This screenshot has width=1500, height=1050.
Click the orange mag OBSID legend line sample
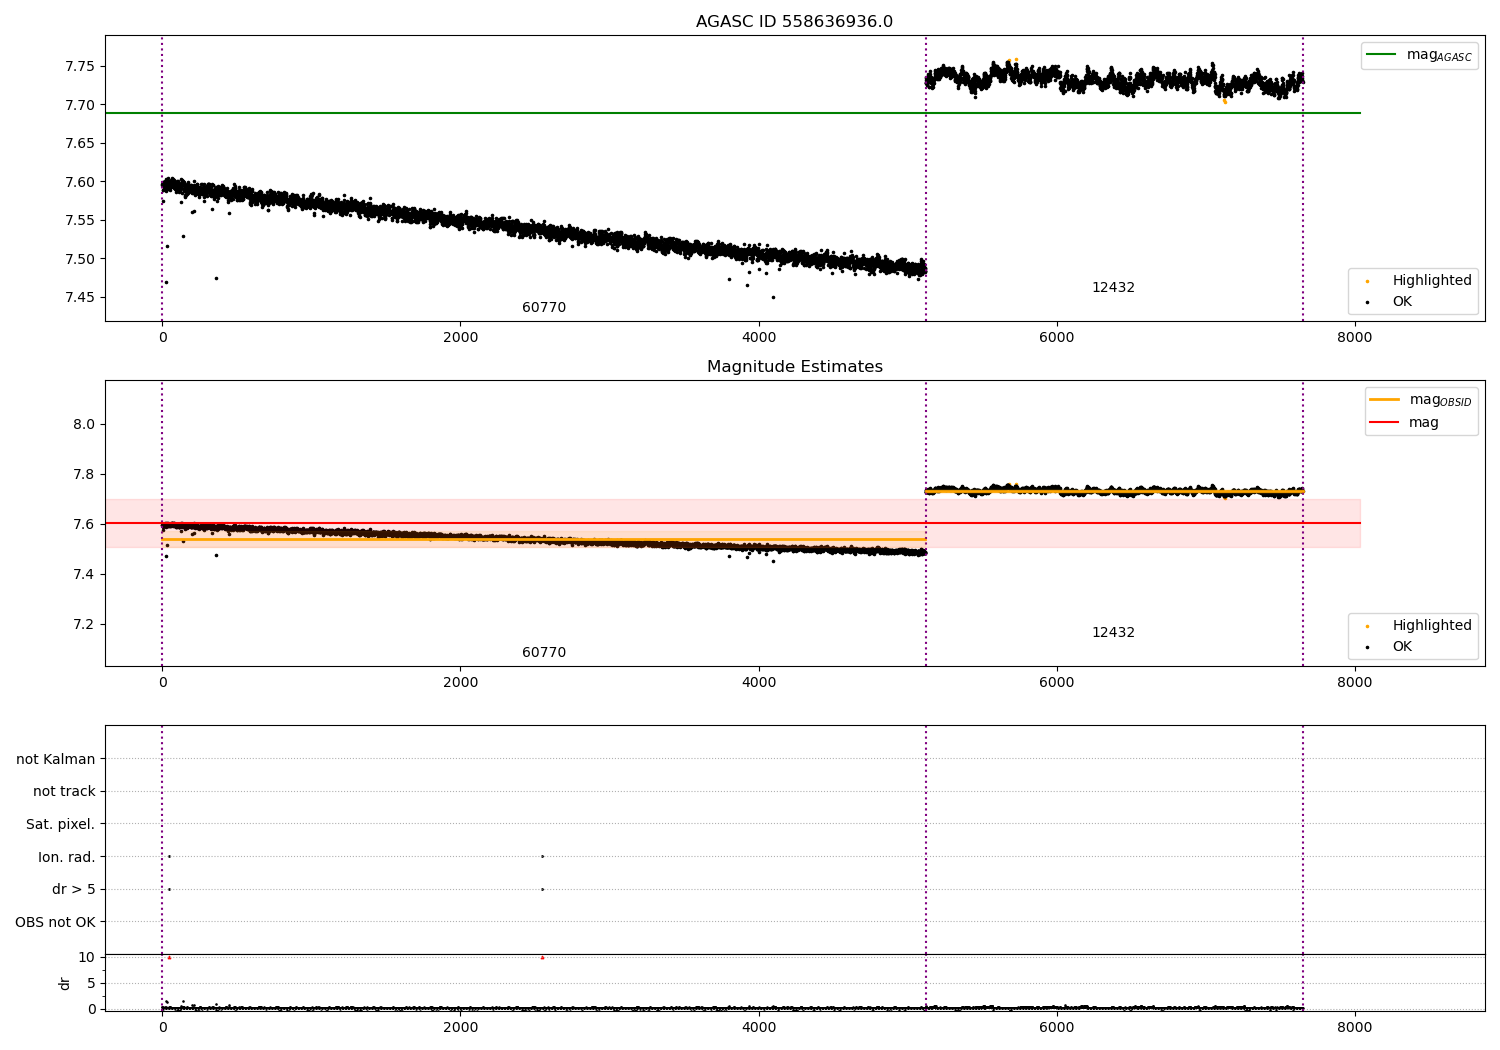[x=1384, y=400]
